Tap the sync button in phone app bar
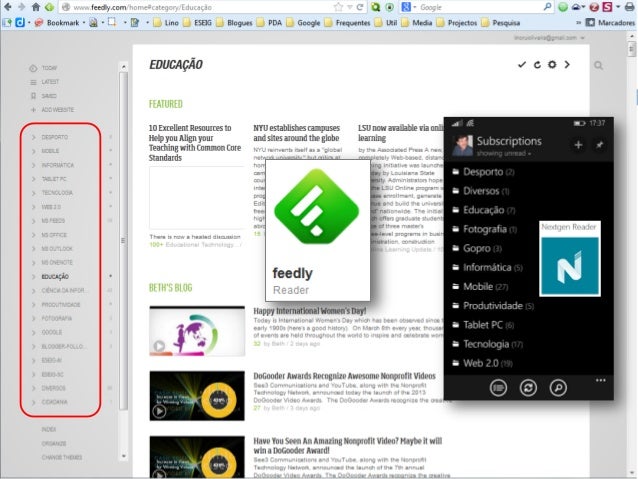 coord(528,387)
